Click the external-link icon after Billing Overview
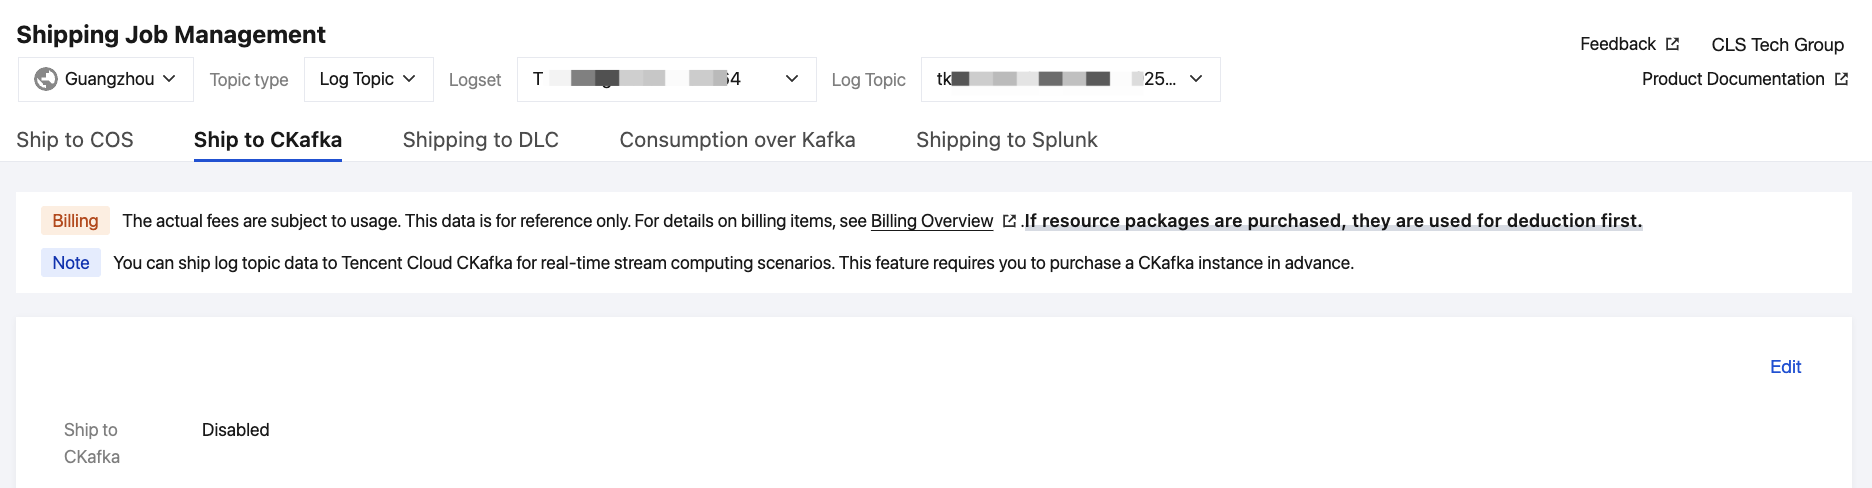This screenshot has height=488, width=1872. [1009, 221]
